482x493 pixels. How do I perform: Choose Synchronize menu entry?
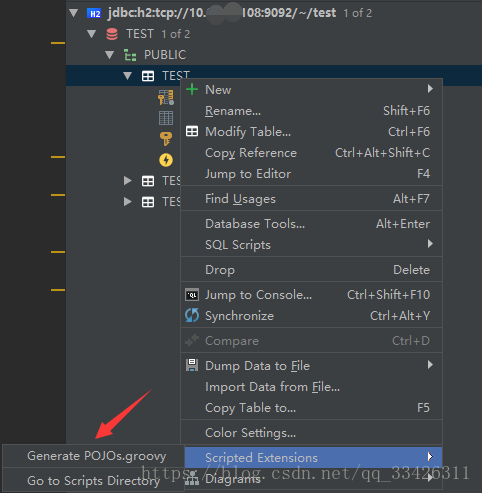[311, 316]
